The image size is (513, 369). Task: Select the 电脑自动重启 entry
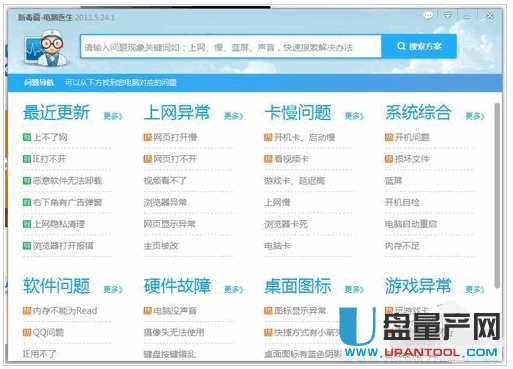pos(411,224)
